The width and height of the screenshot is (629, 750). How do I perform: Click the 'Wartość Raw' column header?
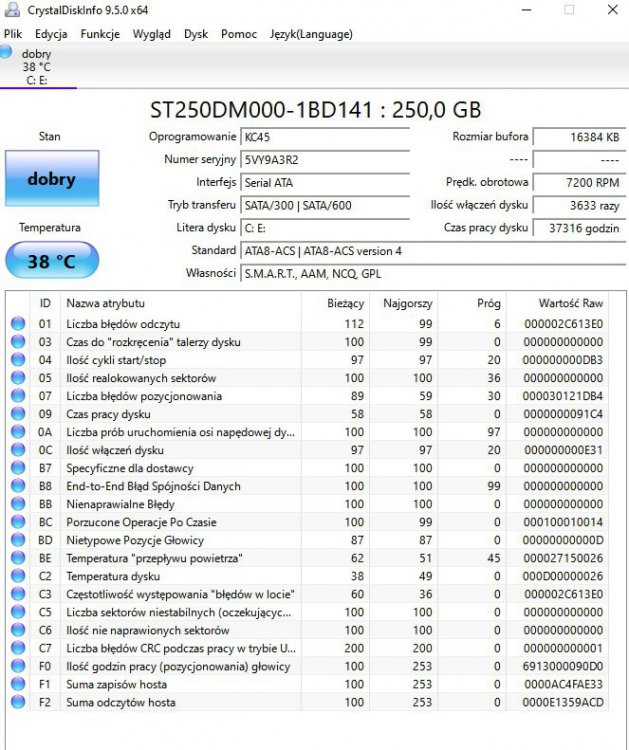570,303
